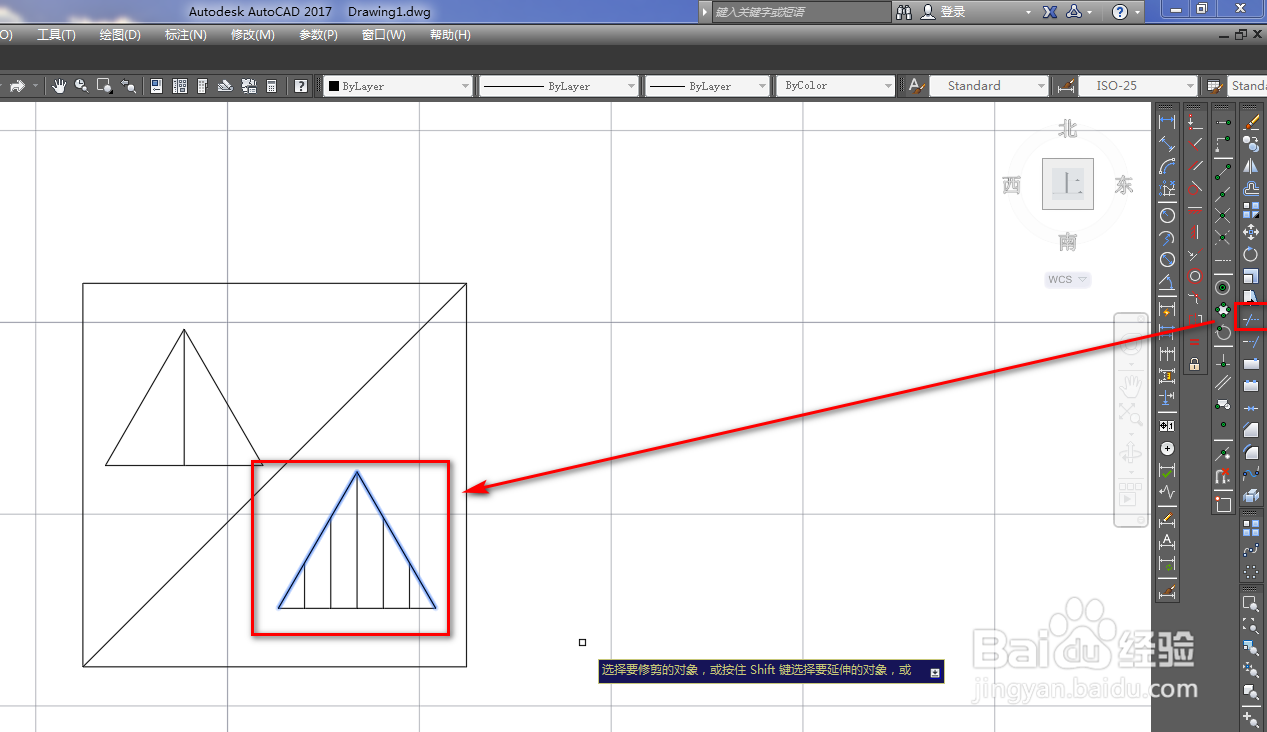Viewport: 1267px width, 732px height.
Task: Open the 参数(P) menu
Action: 318,35
